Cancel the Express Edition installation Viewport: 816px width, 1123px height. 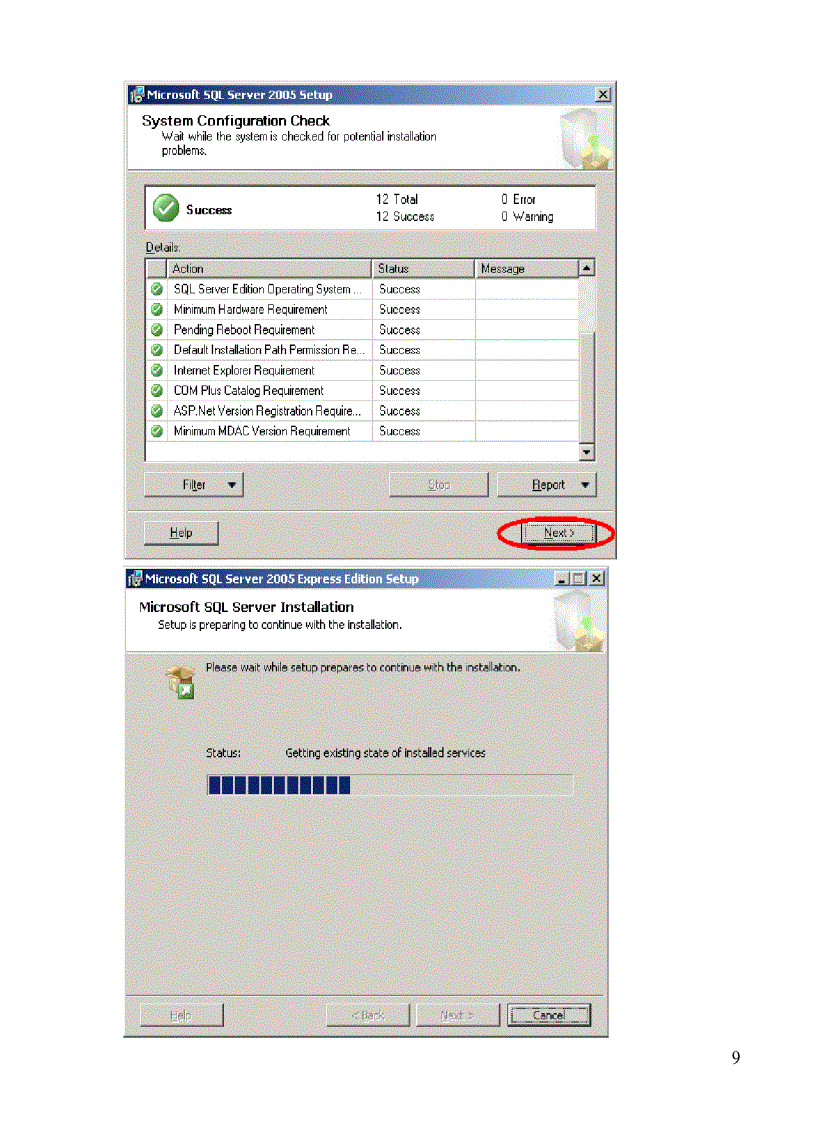549,1014
